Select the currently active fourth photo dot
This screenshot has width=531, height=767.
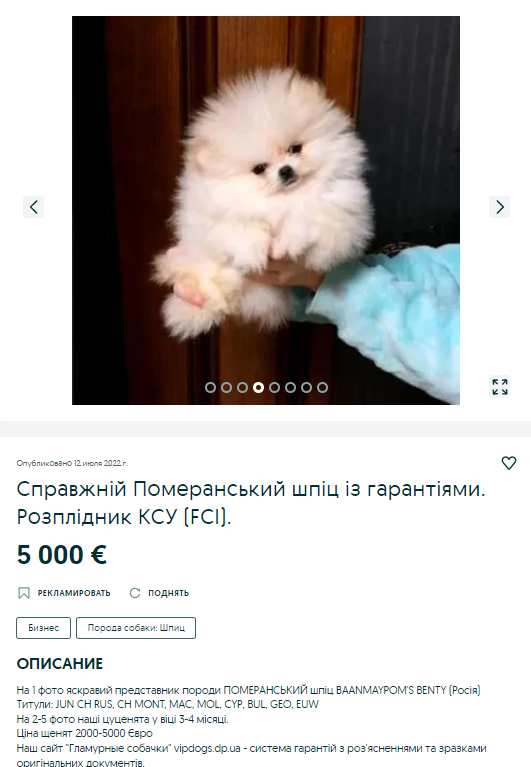pyautogui.click(x=259, y=387)
